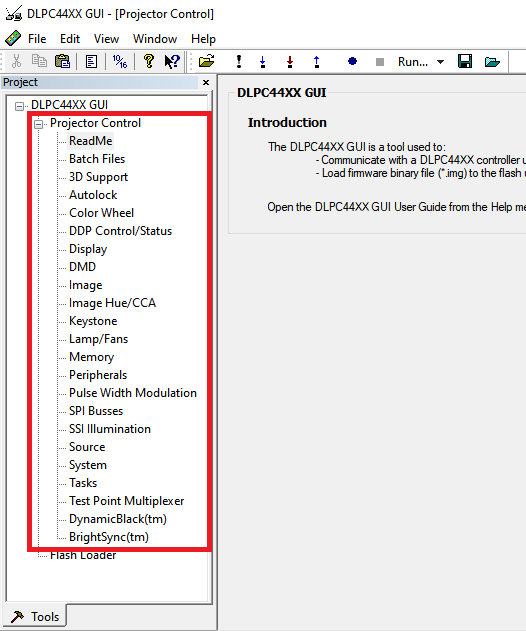Switch to the Tools tab
The height and width of the screenshot is (631, 526).
(35, 617)
